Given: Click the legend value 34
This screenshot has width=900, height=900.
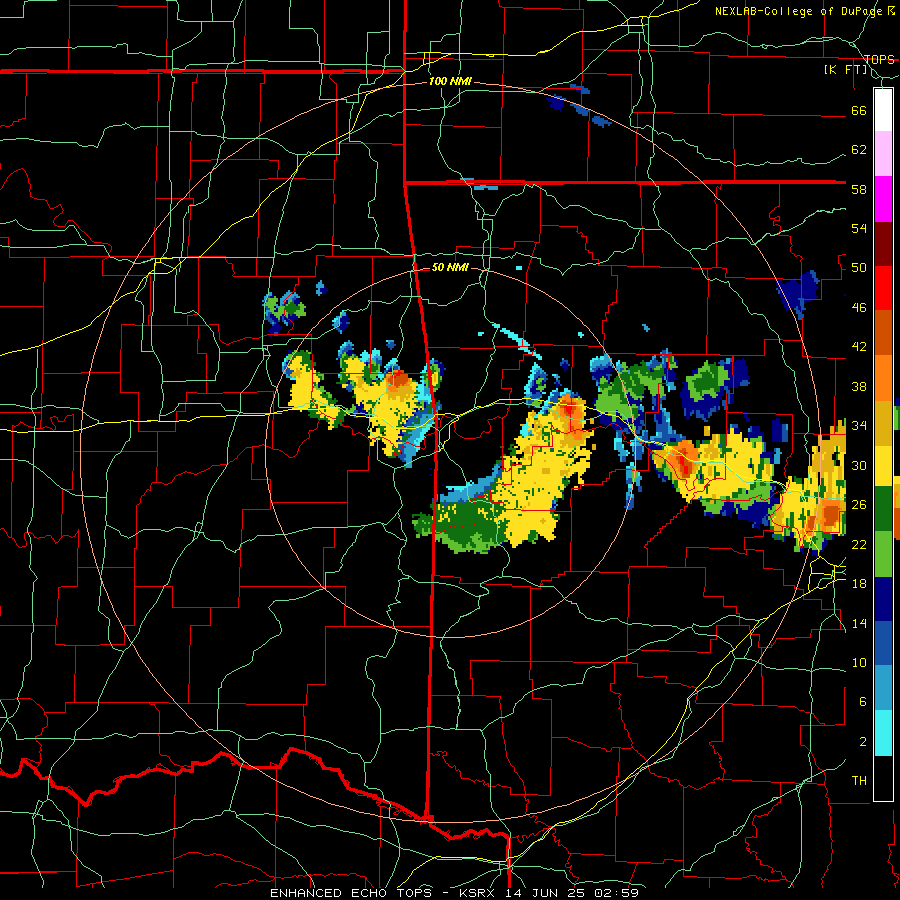Looking at the screenshot, I should click(x=859, y=425).
